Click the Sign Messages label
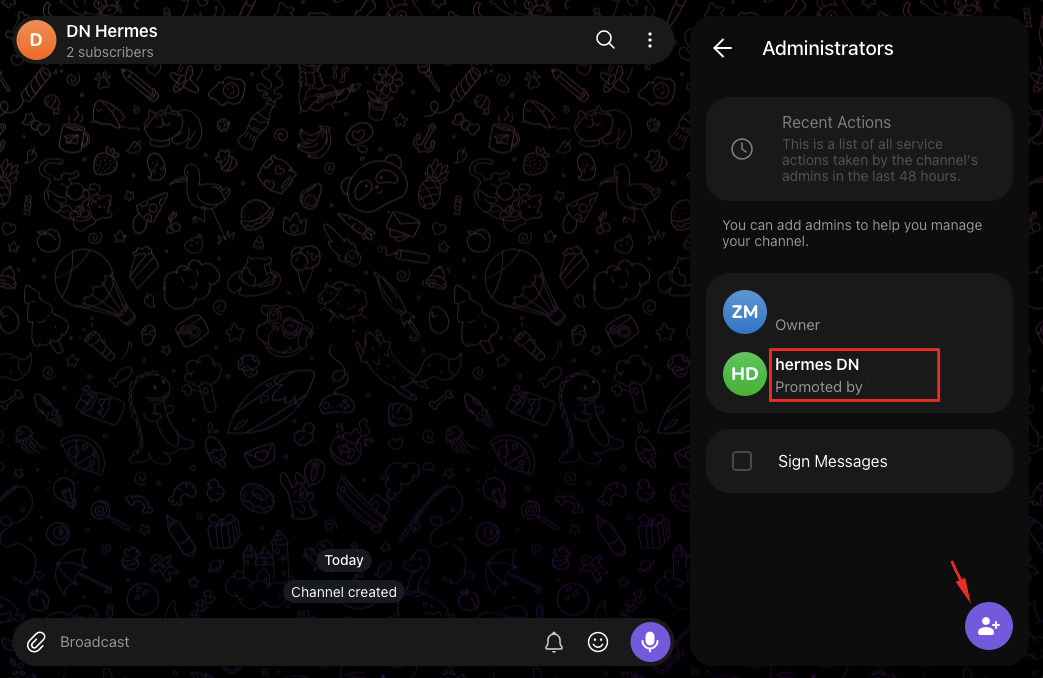 [833, 461]
